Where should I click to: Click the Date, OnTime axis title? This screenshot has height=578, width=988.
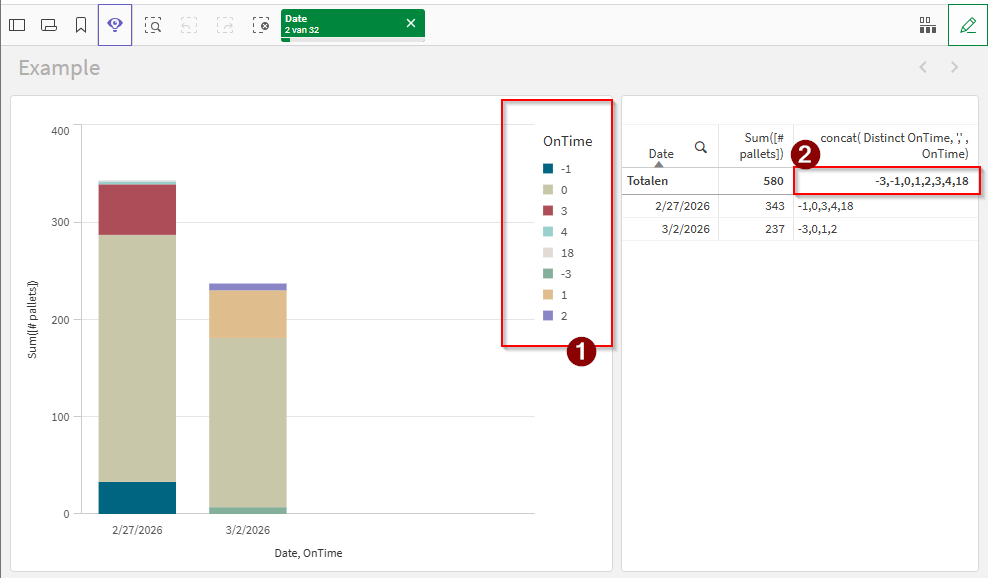point(308,553)
